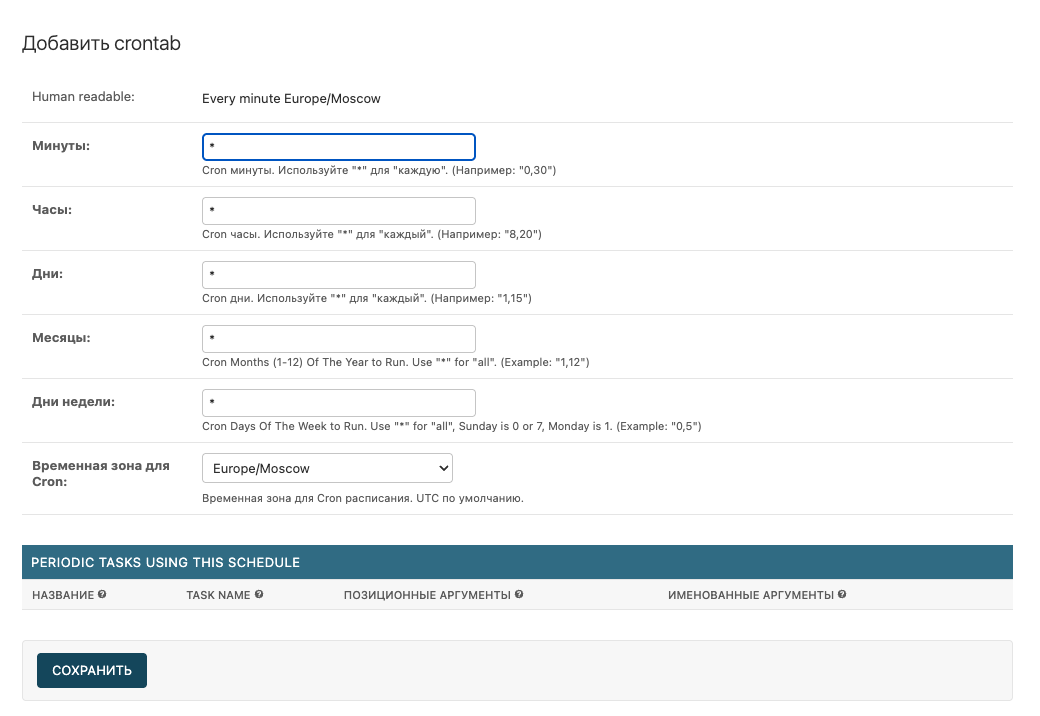The image size is (1040, 716).
Task: Save the crontab with СОХРАНИТЬ button
Action: point(92,670)
